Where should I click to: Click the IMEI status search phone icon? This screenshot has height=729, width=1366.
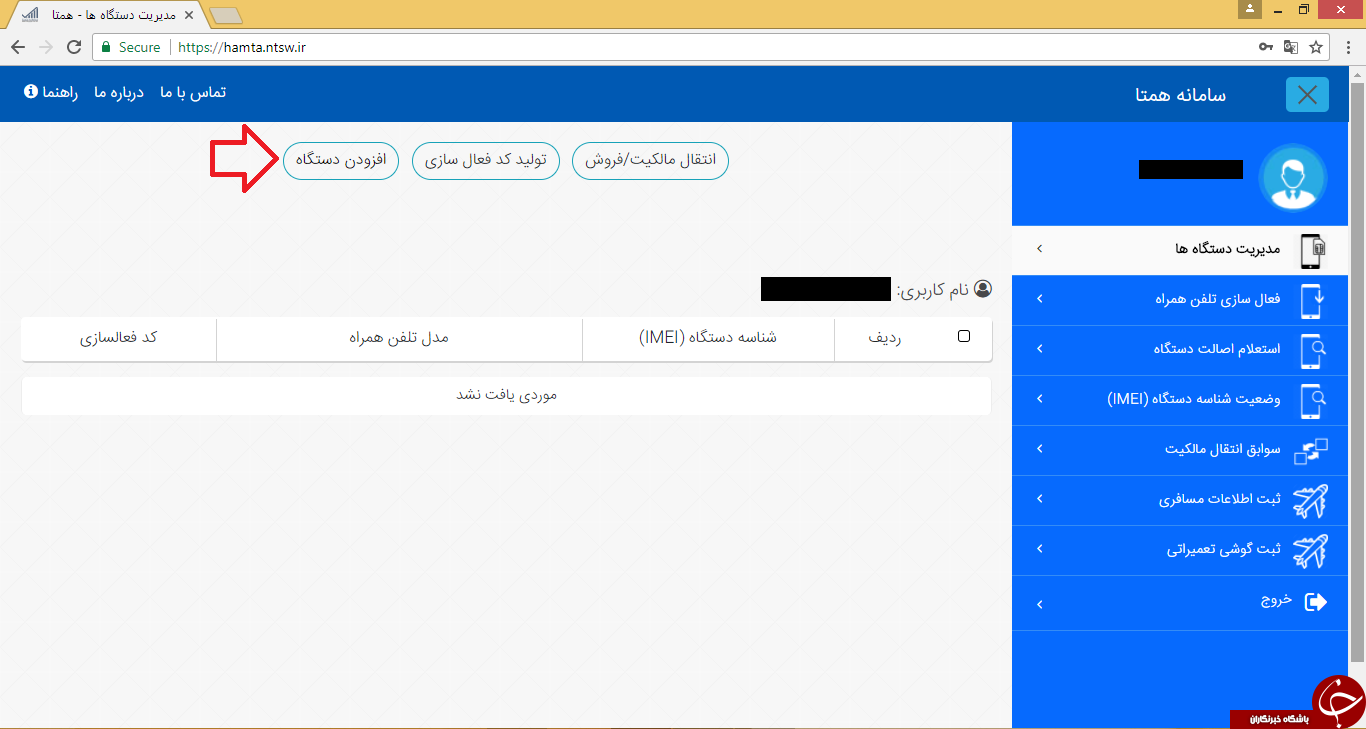[1312, 401]
